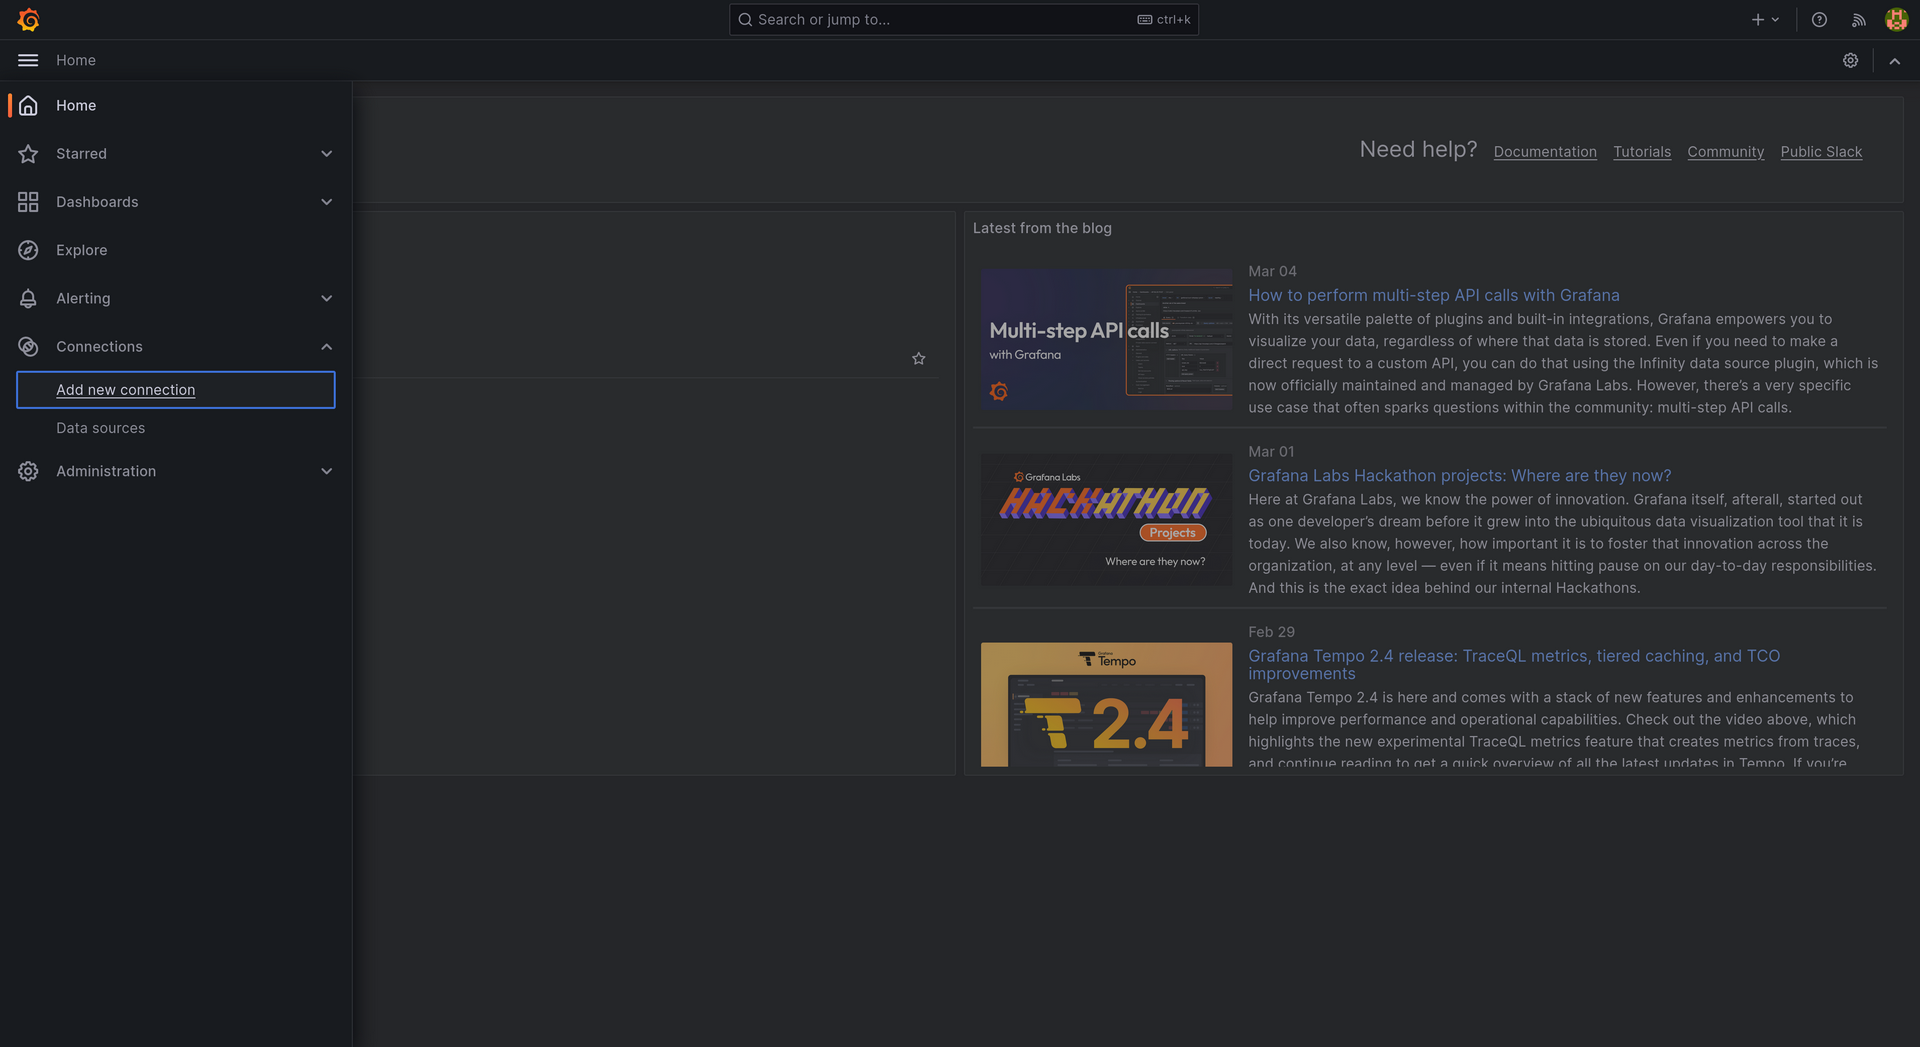Open the New dropdown arrow beside plus

tap(1775, 19)
